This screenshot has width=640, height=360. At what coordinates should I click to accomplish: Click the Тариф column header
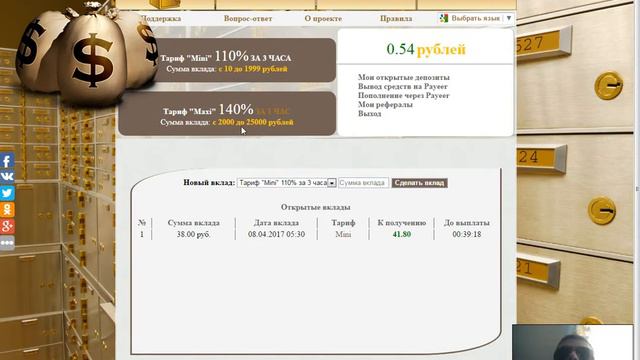point(343,223)
